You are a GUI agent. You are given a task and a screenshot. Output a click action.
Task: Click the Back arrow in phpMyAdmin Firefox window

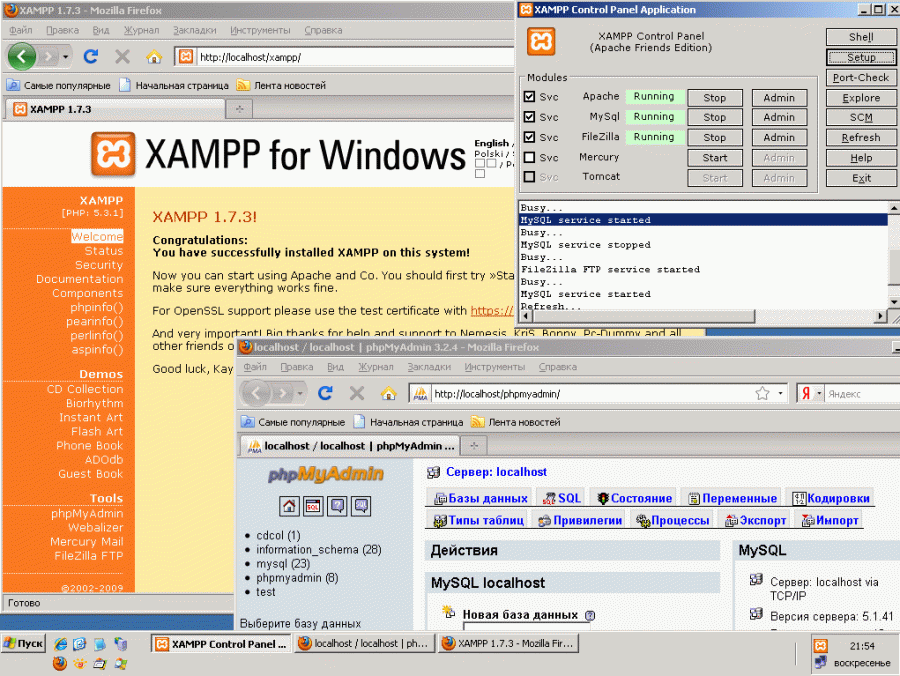256,393
